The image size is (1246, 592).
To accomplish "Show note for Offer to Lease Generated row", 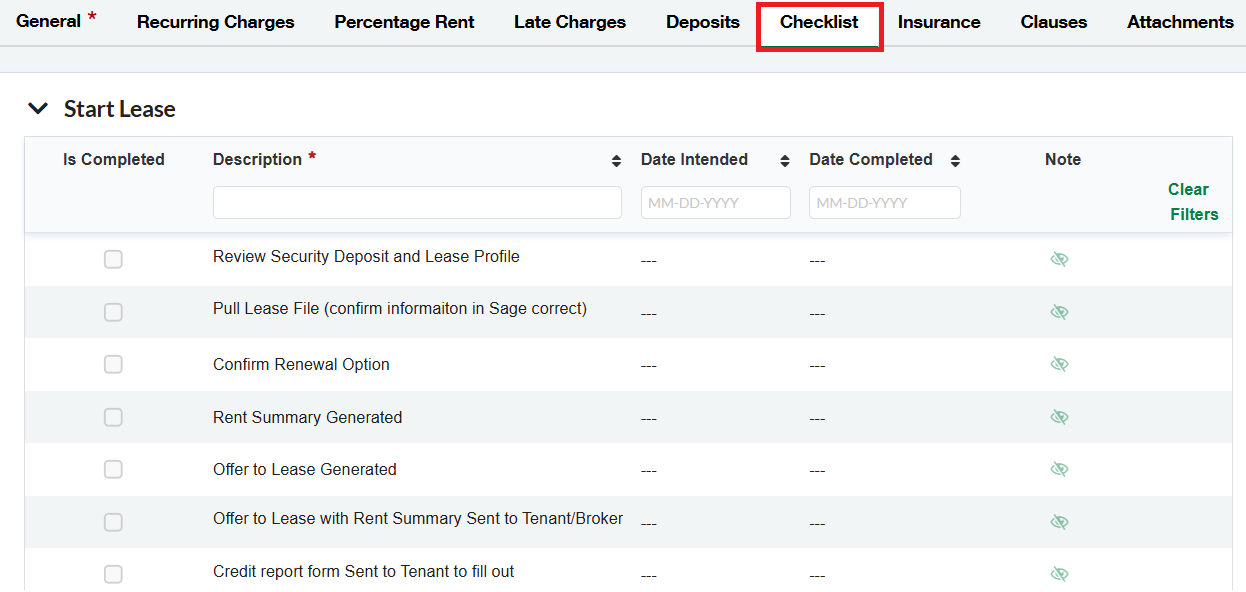I will click(x=1060, y=469).
